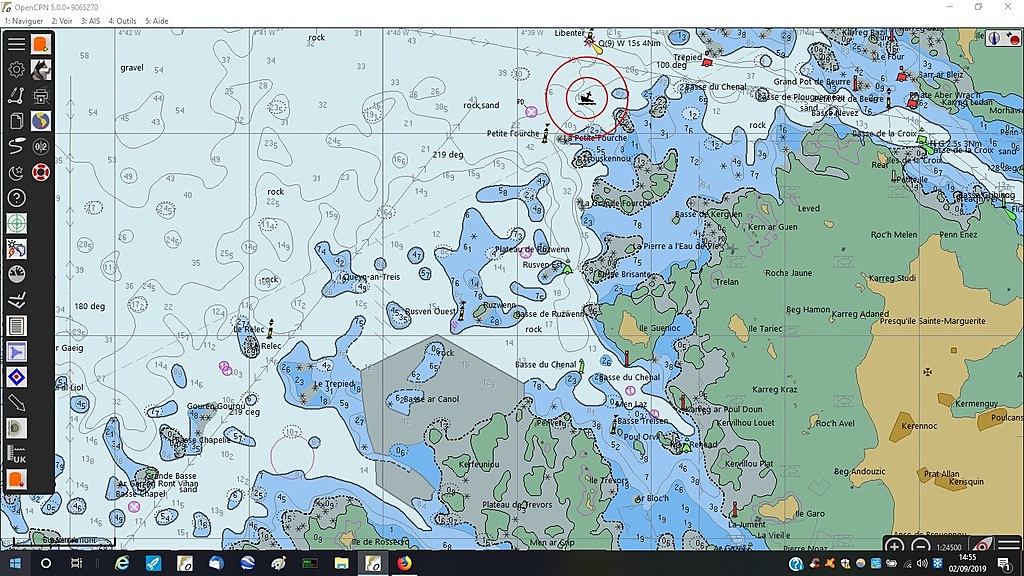This screenshot has width=1024, height=576.
Task: Launch Internet Explorer from the taskbar
Action: [x=122, y=563]
